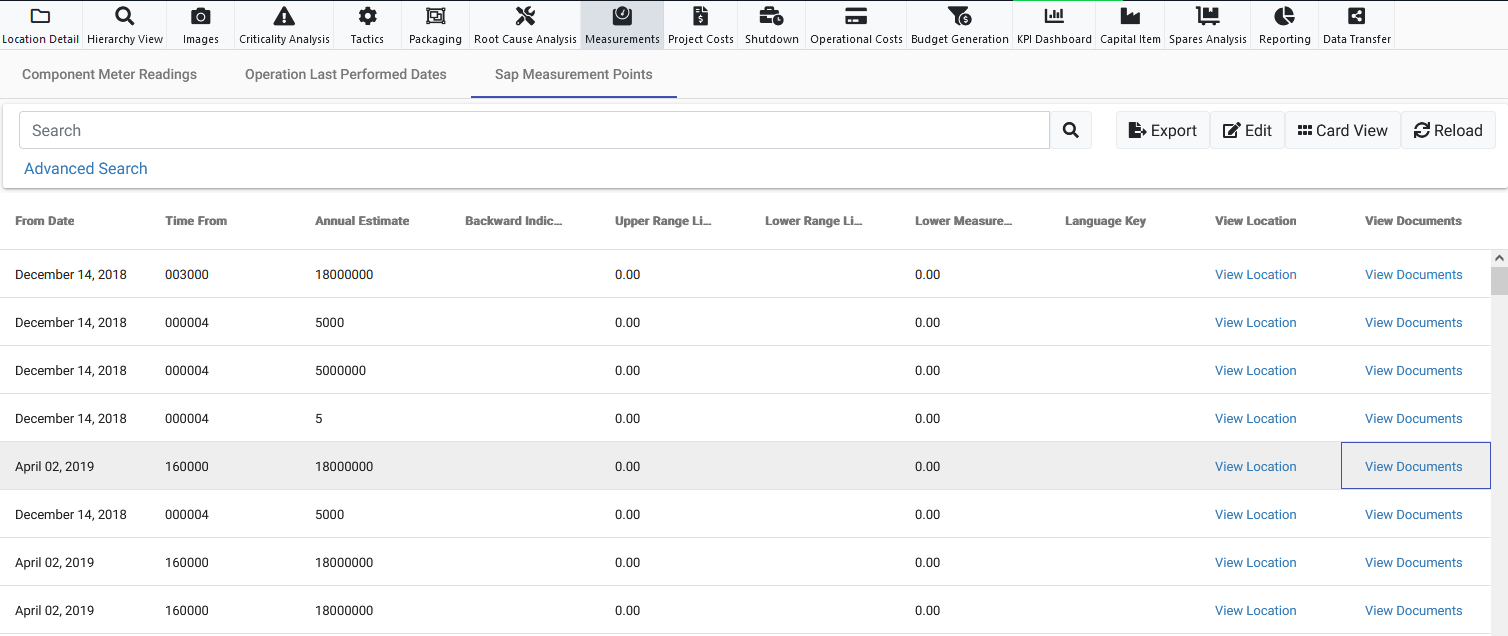
Task: Open Shutdown briefcase icon
Action: (772, 16)
